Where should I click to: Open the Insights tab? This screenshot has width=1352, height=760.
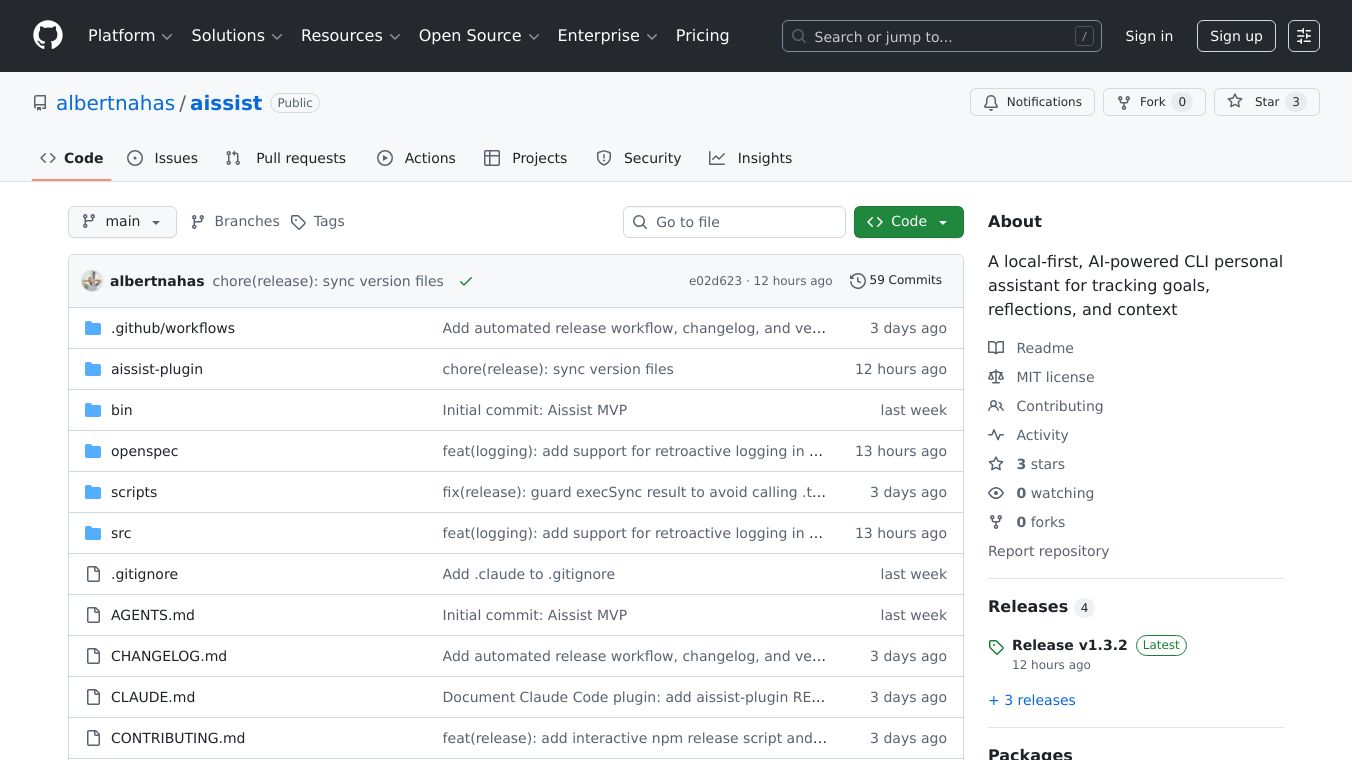coord(751,158)
